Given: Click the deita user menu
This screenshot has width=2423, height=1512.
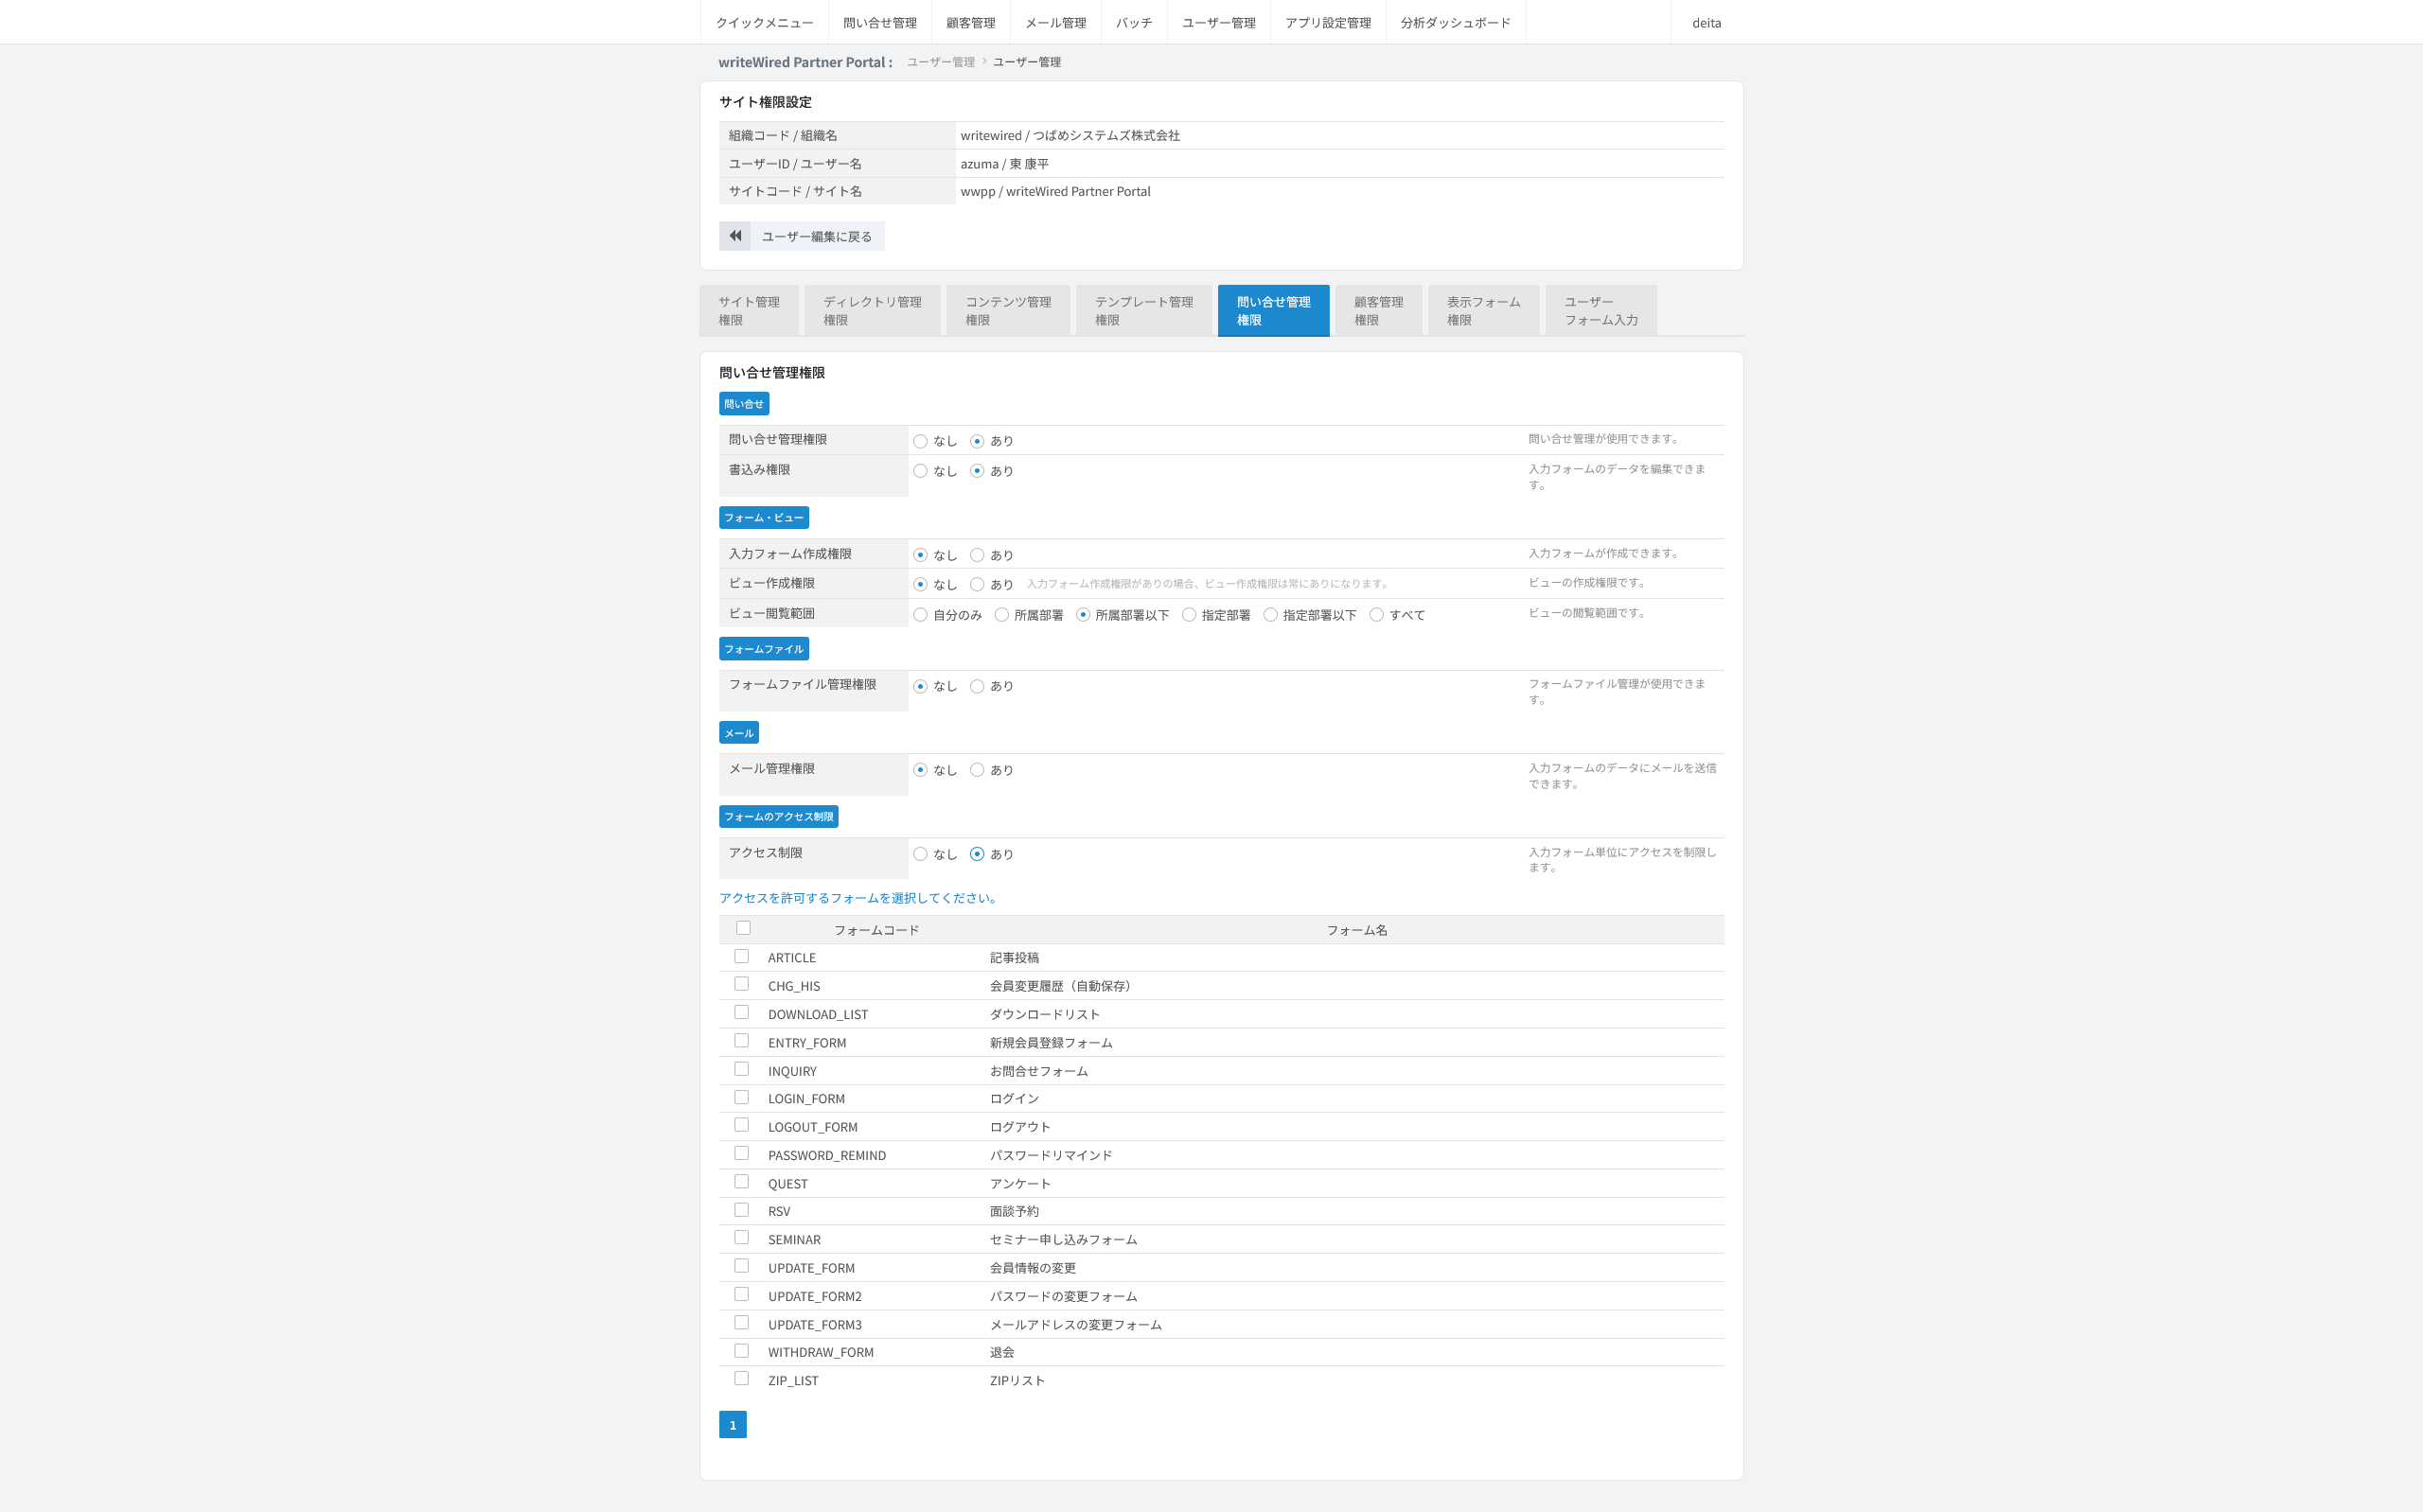Looking at the screenshot, I should tap(1706, 22).
